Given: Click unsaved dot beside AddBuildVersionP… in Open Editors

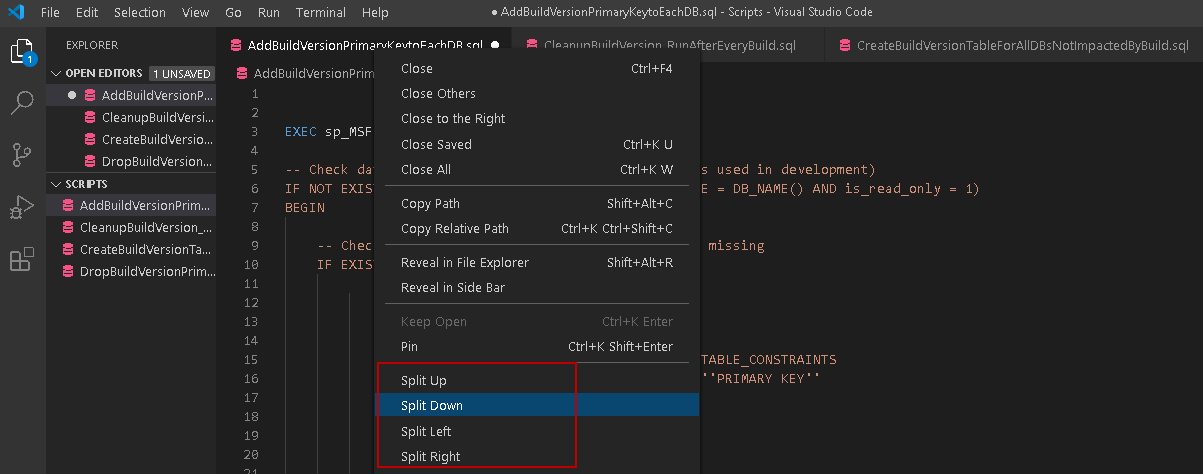Looking at the screenshot, I should click(72, 95).
